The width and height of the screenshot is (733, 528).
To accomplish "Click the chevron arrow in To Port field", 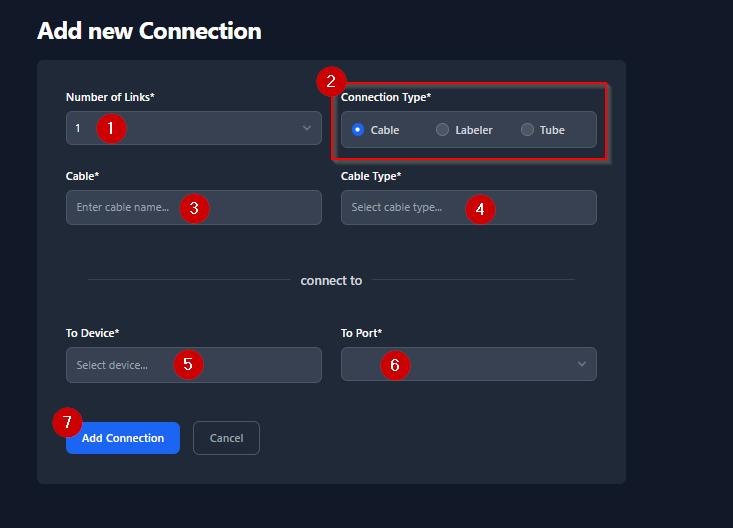I will click(x=582, y=364).
